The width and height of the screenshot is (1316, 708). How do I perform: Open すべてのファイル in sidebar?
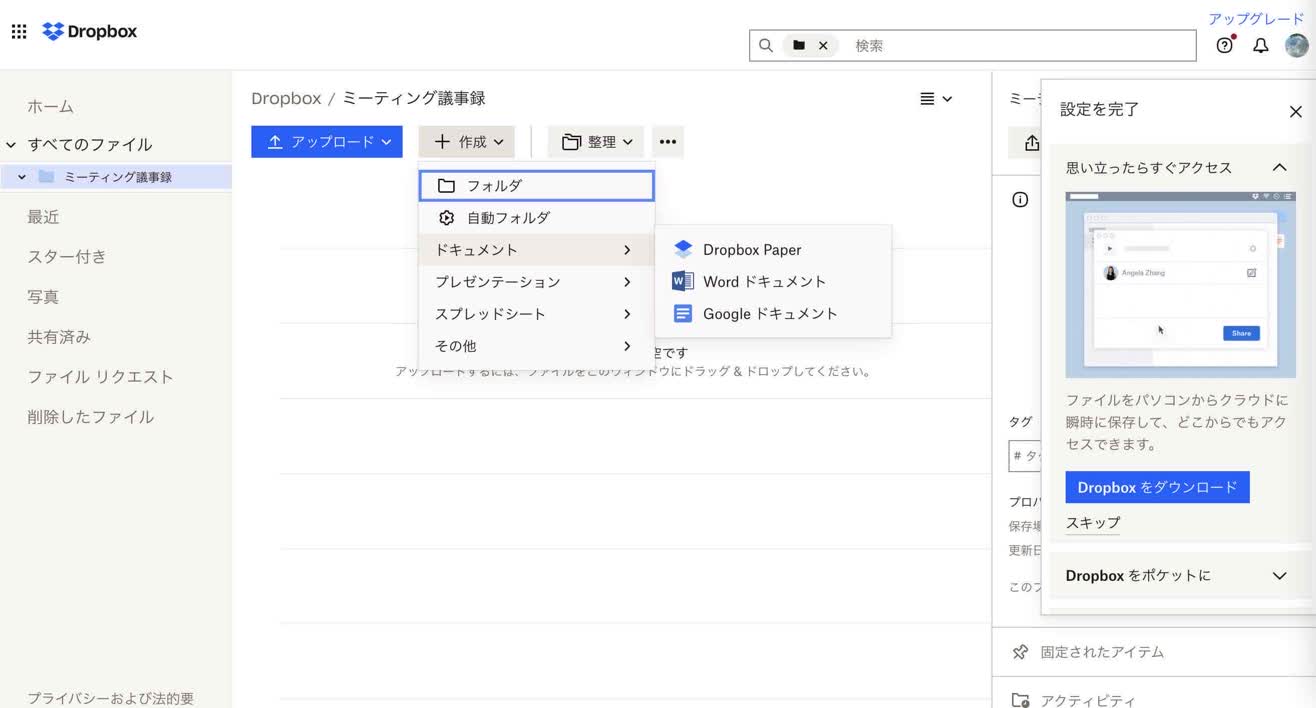pyautogui.click(x=90, y=144)
